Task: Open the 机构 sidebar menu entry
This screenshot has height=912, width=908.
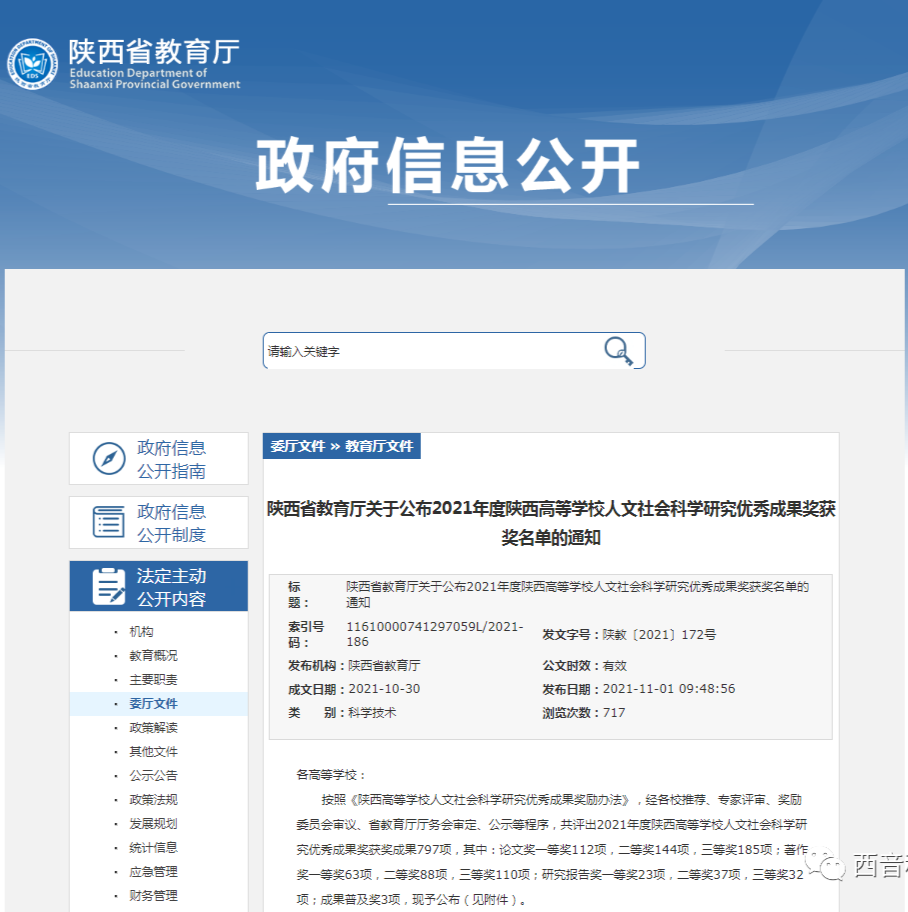Action: pyautogui.click(x=143, y=631)
